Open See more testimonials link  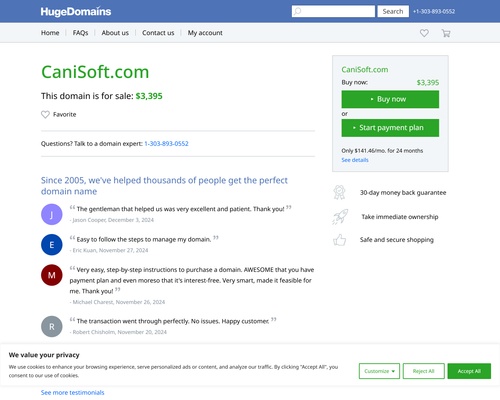click(x=72, y=392)
